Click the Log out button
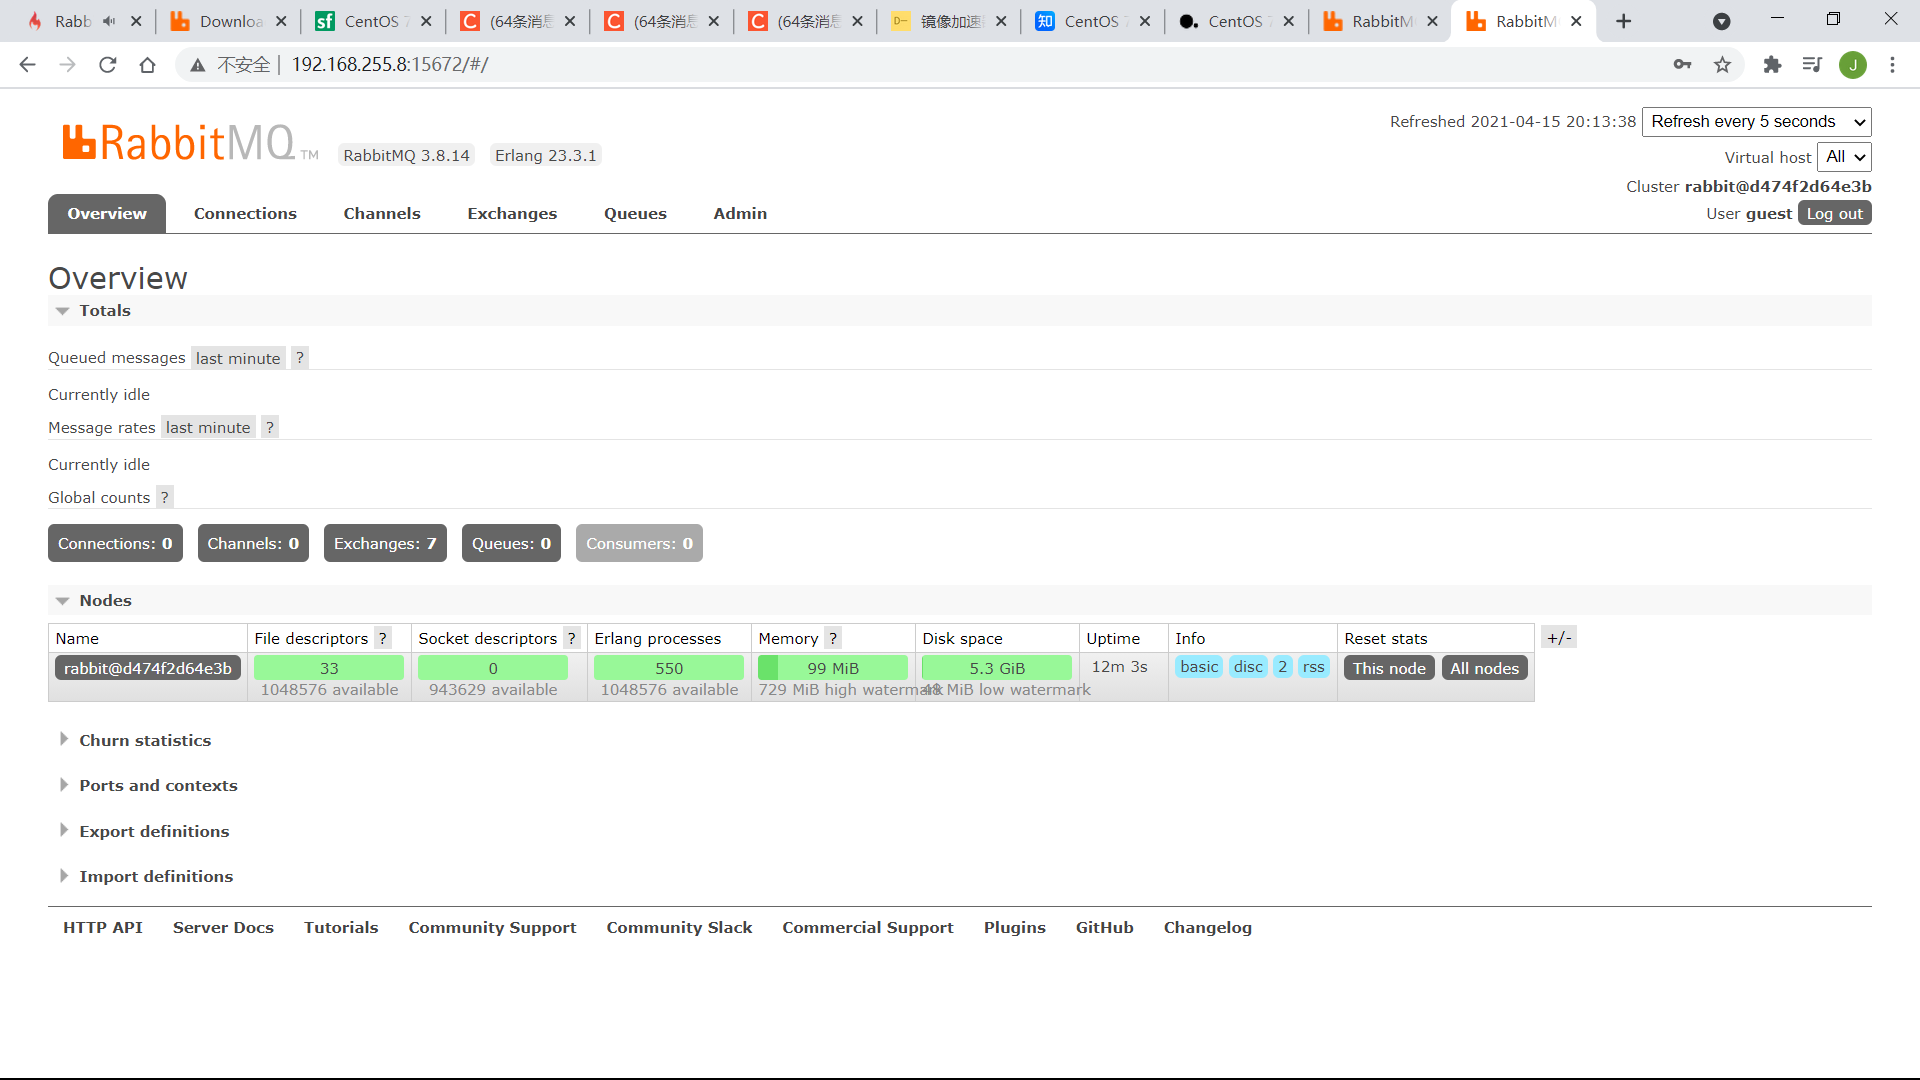The height and width of the screenshot is (1080, 1920). click(1834, 214)
